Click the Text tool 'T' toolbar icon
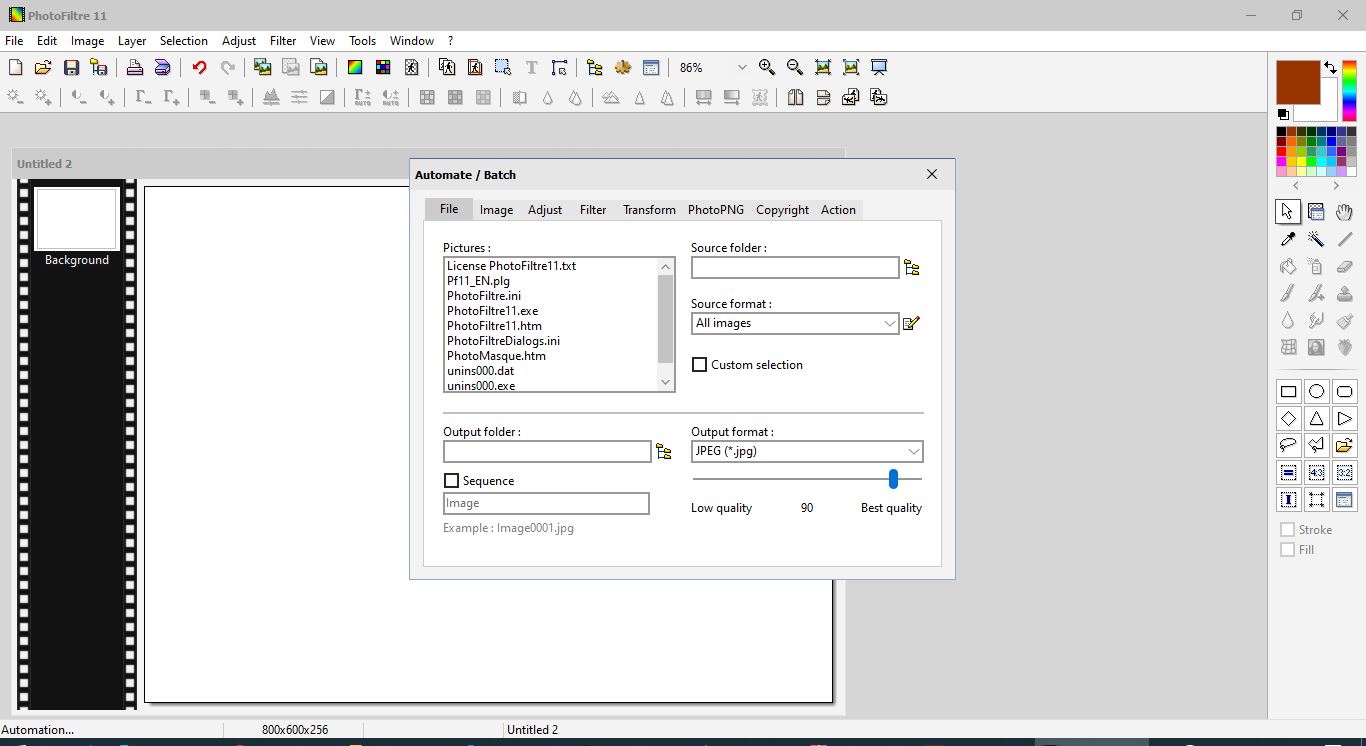The width and height of the screenshot is (1366, 746). pyautogui.click(x=531, y=67)
